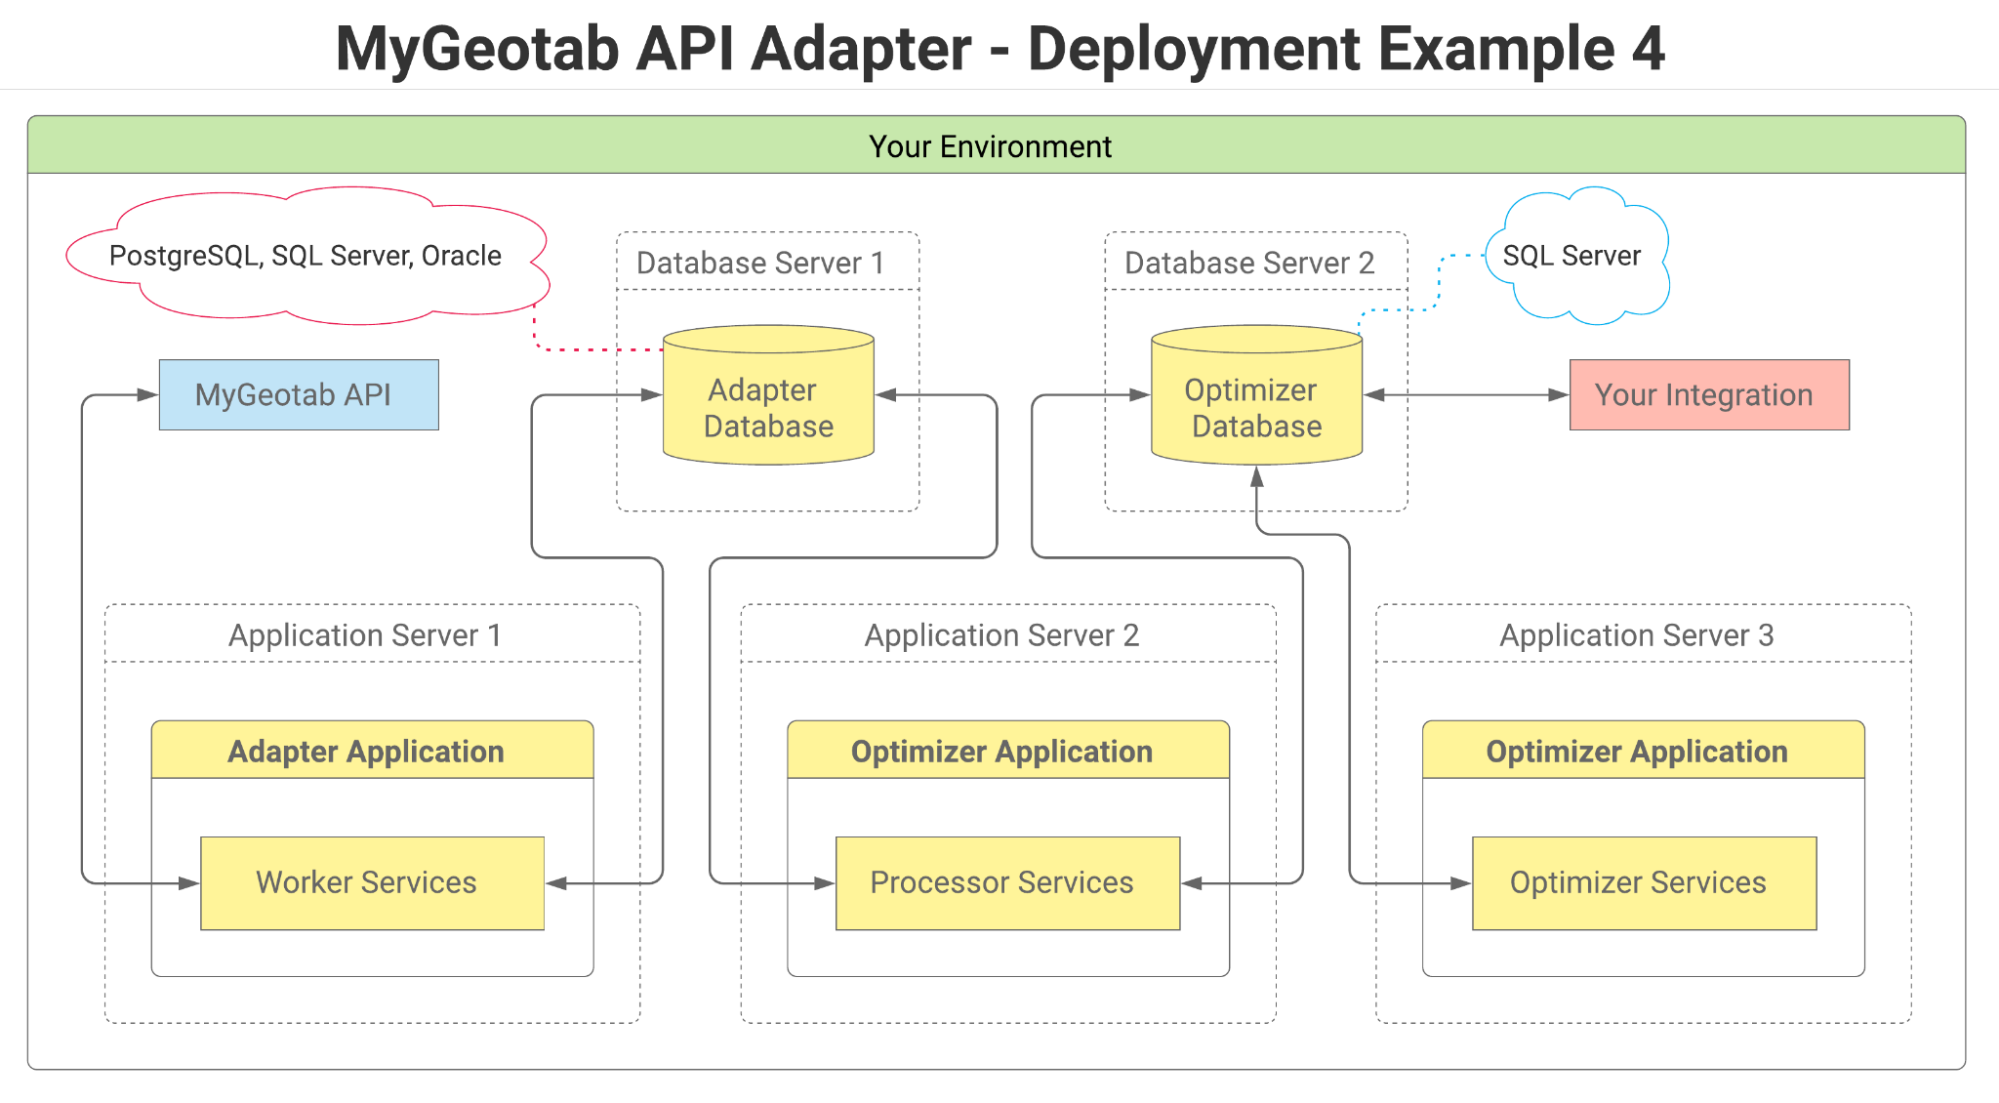This screenshot has height=1103, width=1999.
Task: Click the PostgreSQL, SQL Server, Oracle cloud shape
Action: point(305,255)
